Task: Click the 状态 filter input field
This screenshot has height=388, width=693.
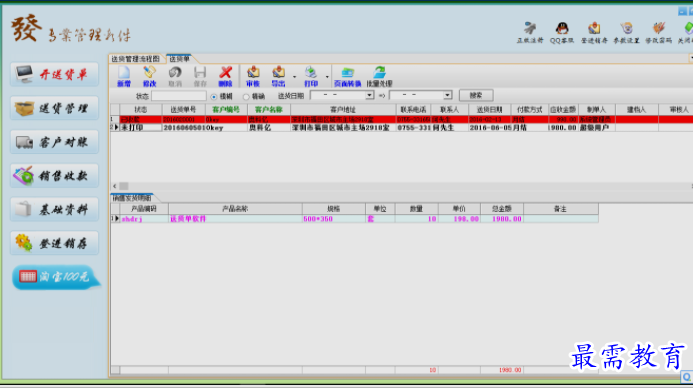Action: [179, 96]
